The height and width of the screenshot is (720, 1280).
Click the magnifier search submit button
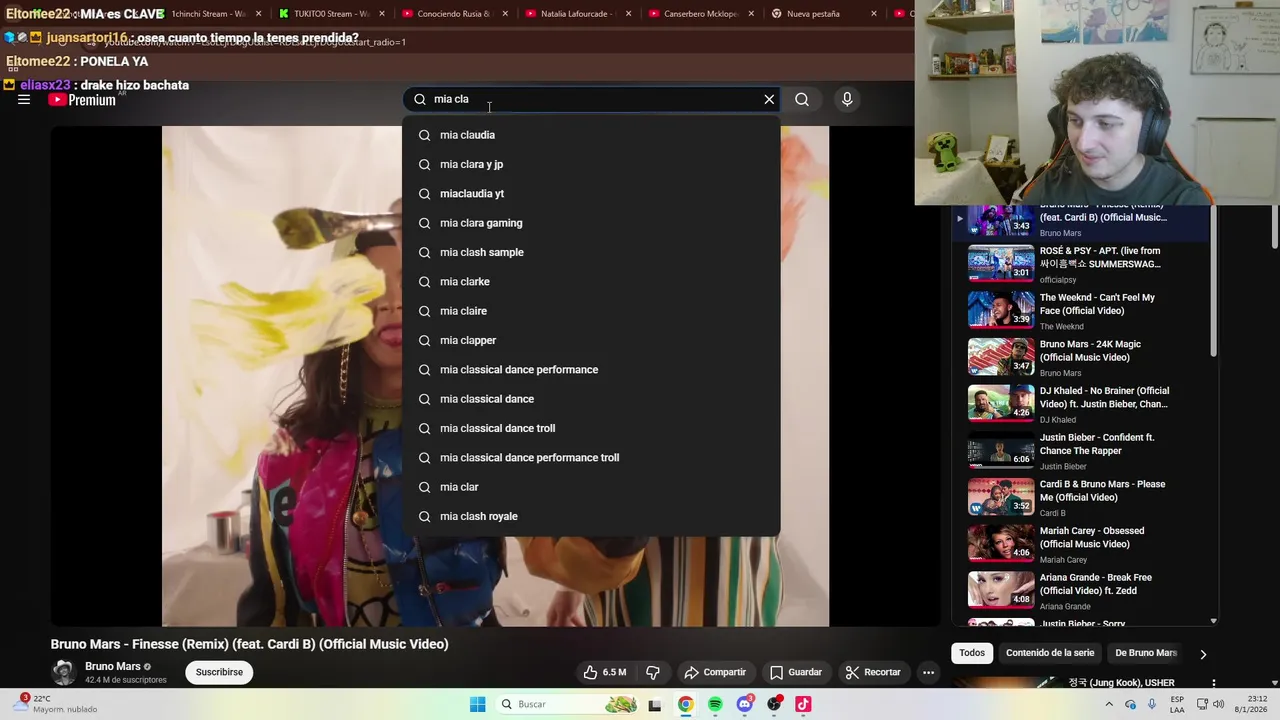click(802, 99)
